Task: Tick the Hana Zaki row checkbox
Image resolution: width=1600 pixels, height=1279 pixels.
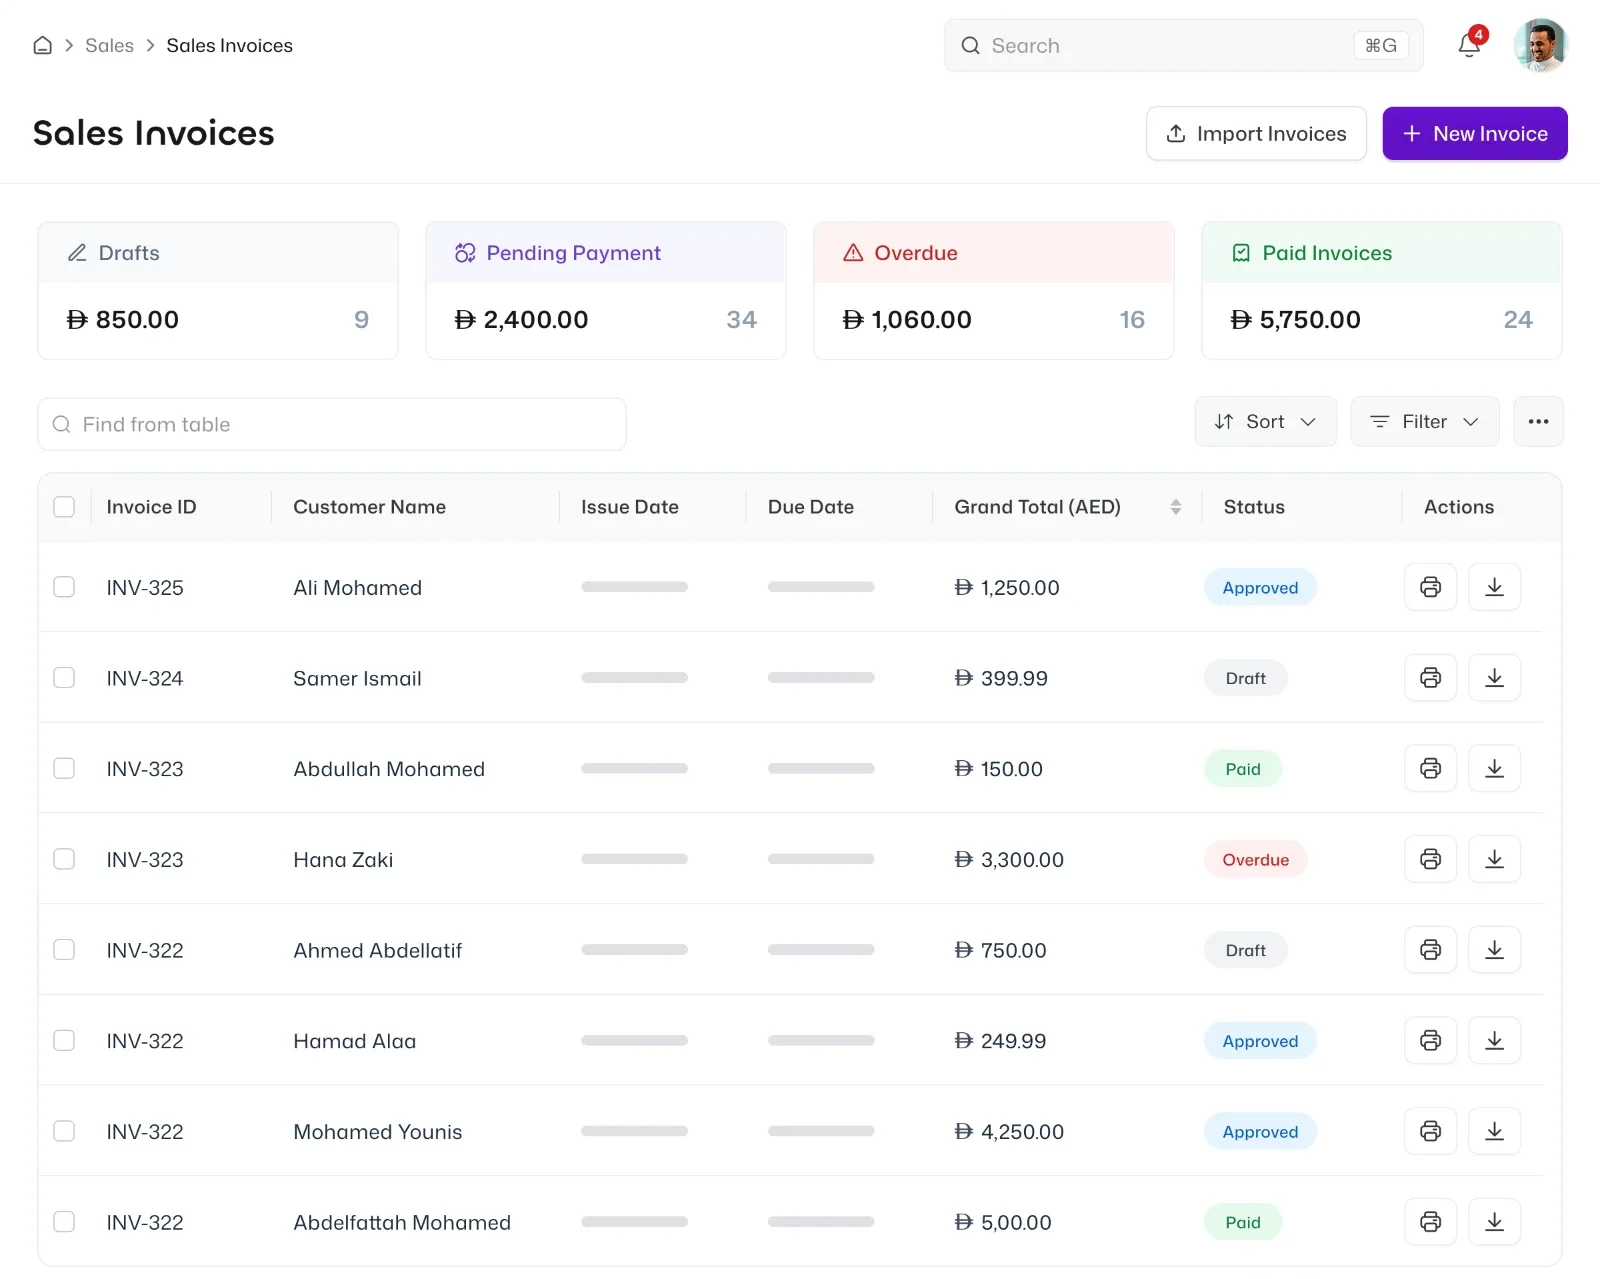Action: click(64, 859)
